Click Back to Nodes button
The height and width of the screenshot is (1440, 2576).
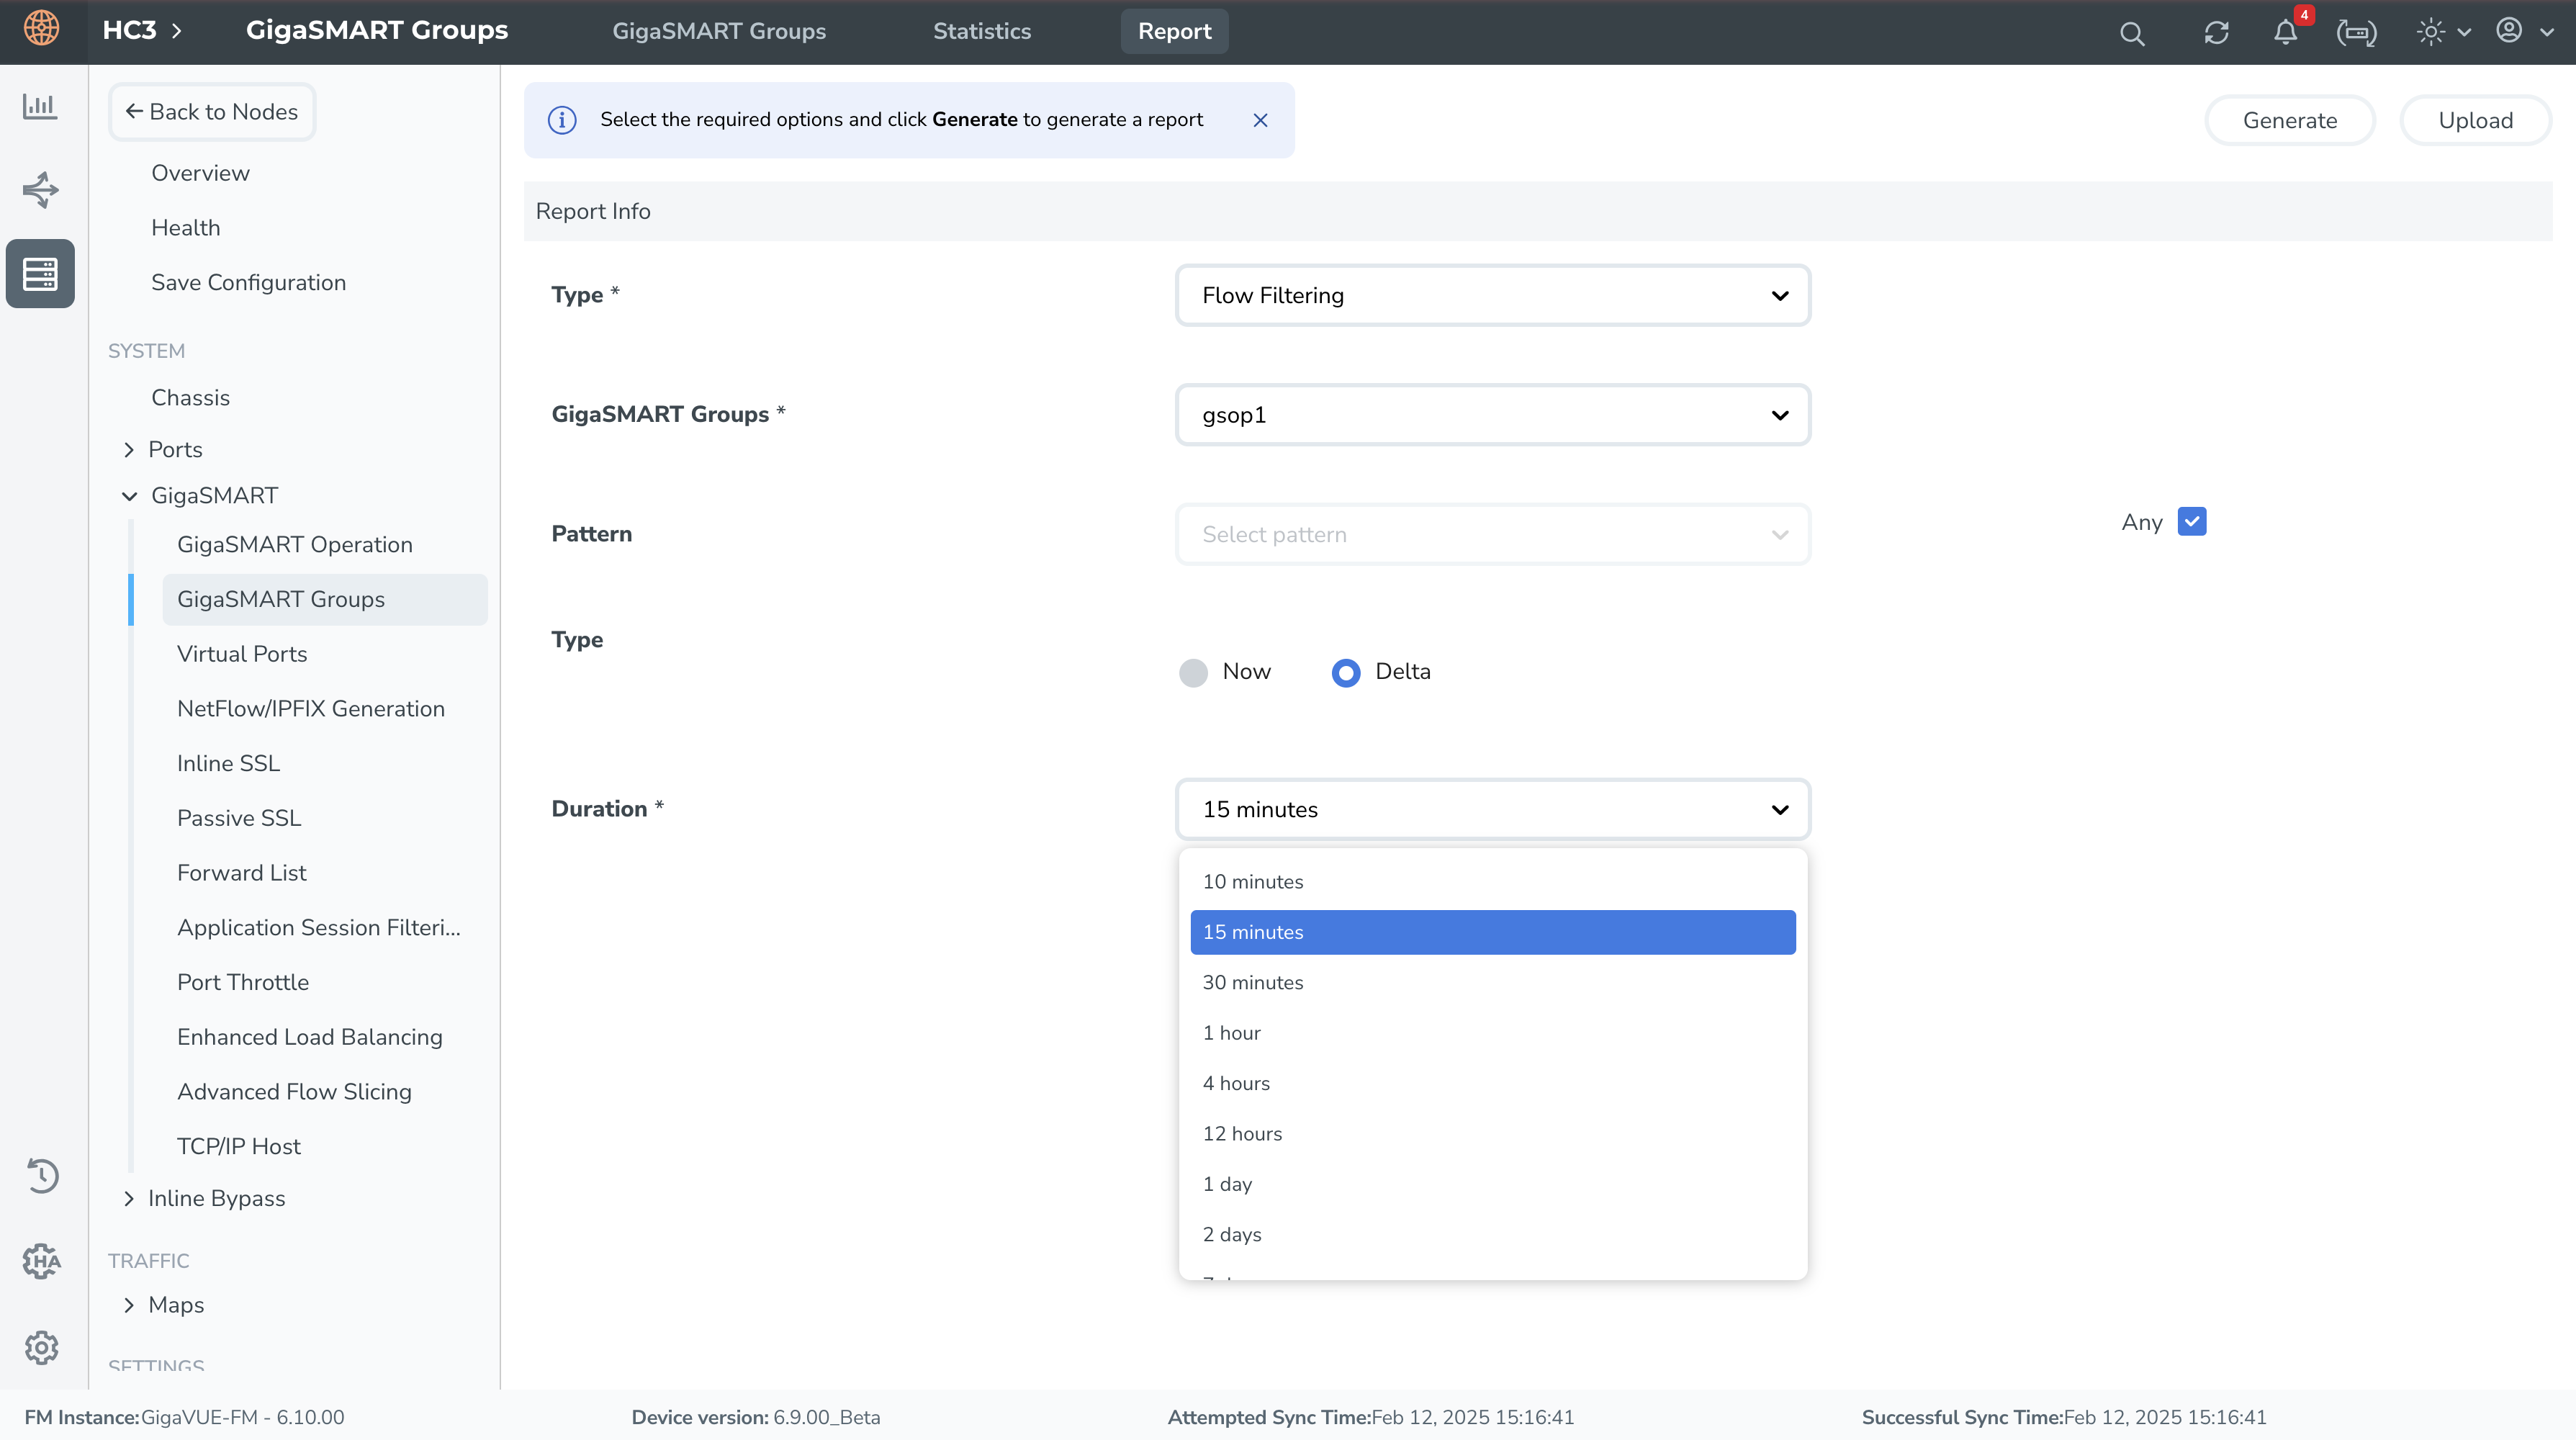(x=212, y=112)
